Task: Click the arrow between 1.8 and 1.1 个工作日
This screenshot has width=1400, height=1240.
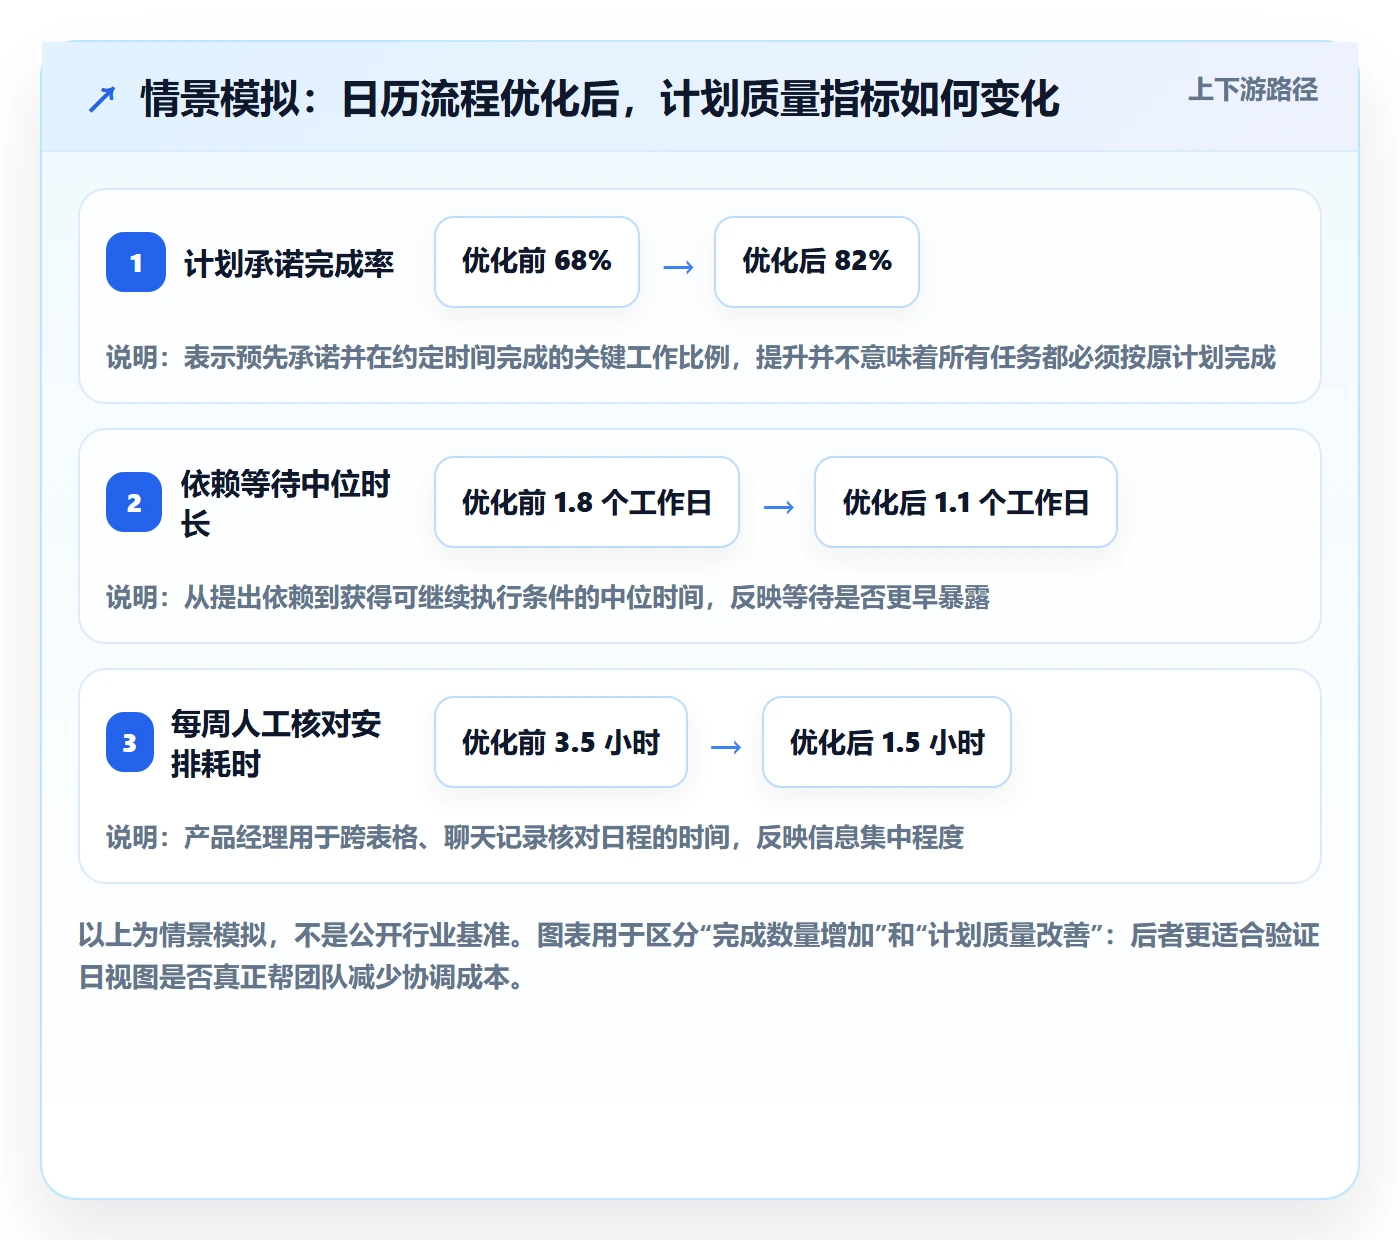Action: point(778,507)
